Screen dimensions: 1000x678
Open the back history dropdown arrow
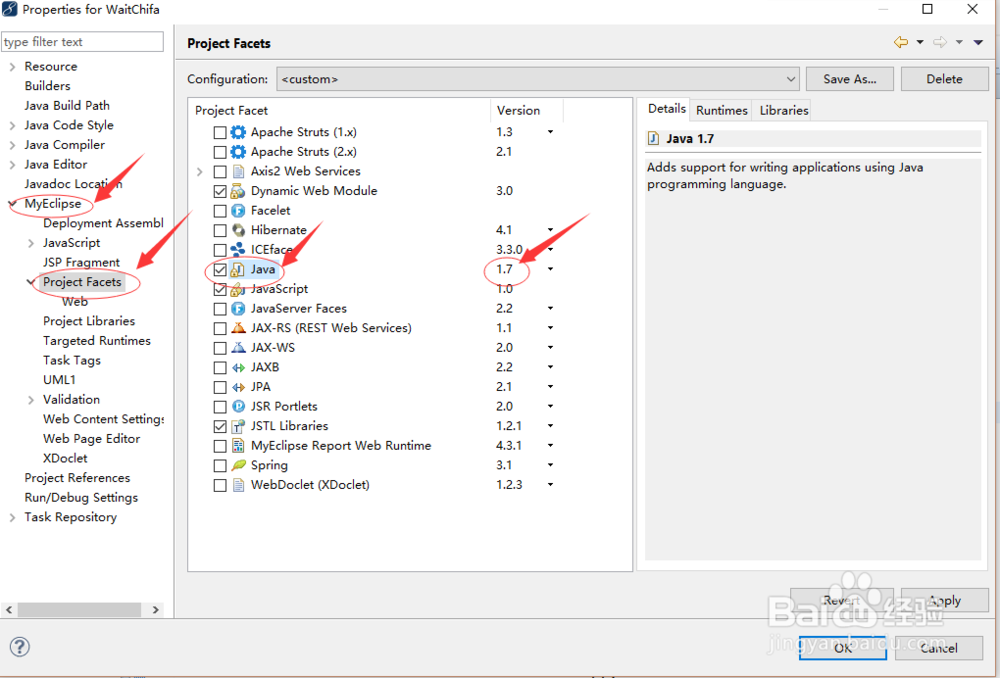[920, 42]
